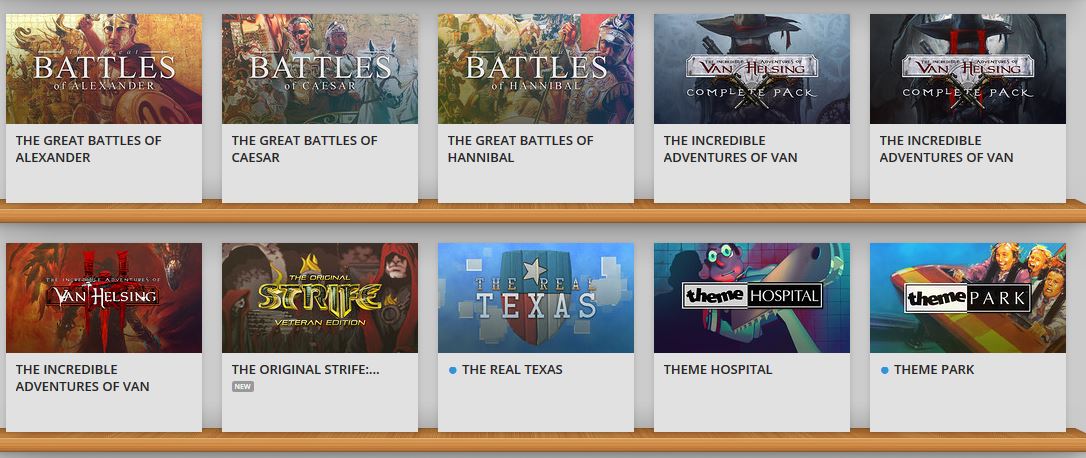Open The Great Battles of Alexander cover art

tap(104, 69)
